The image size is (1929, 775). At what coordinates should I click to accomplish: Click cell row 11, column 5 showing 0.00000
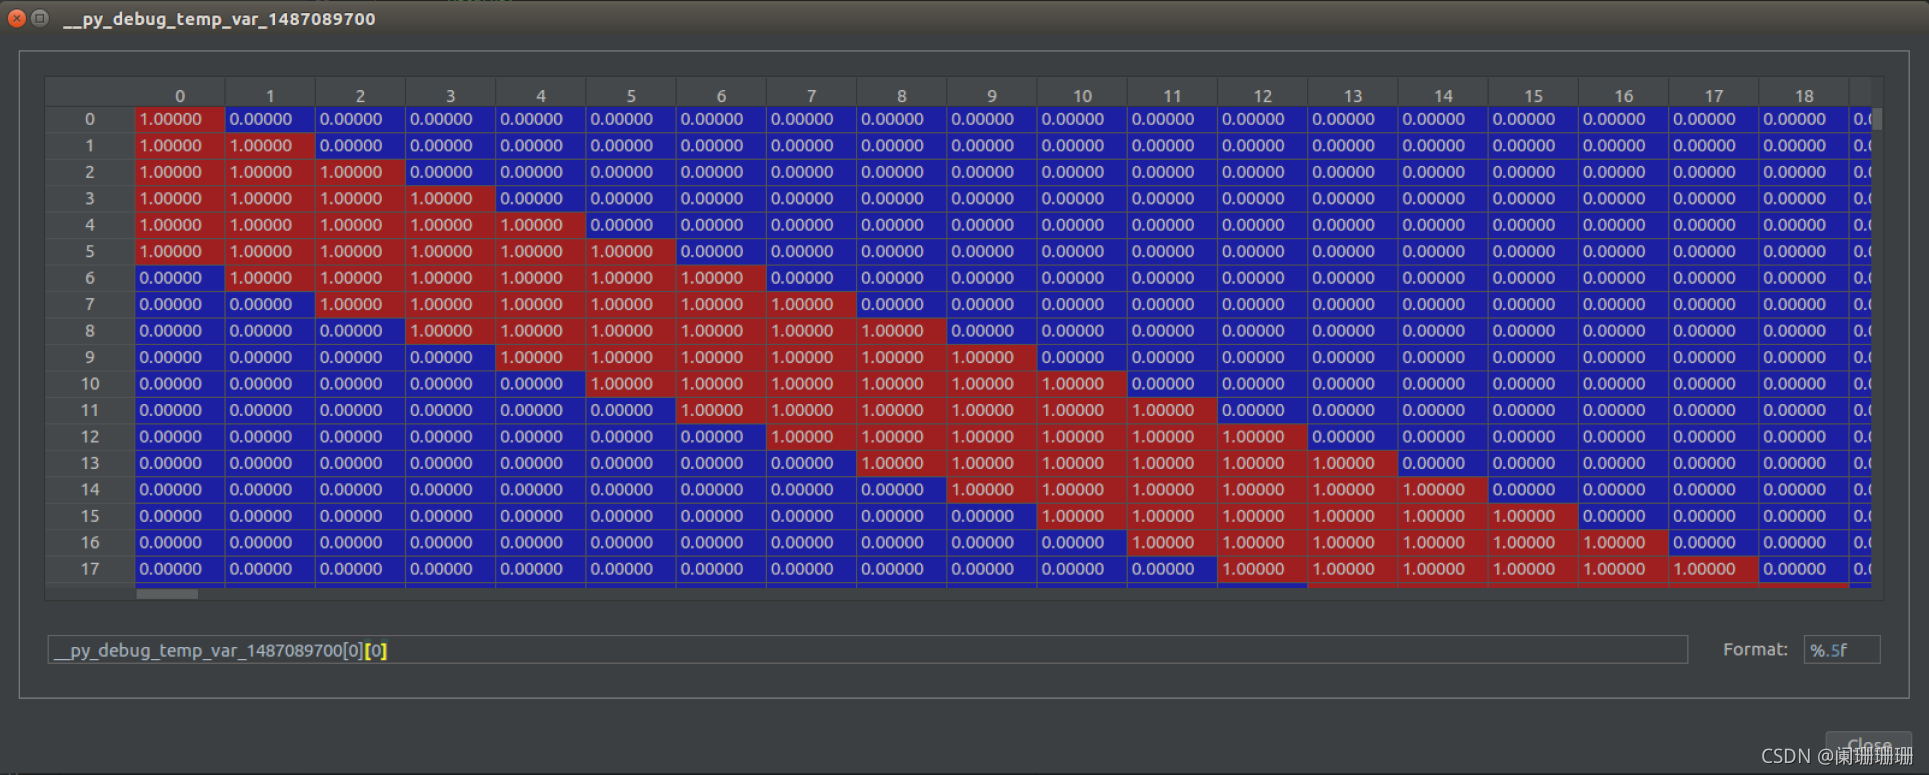(631, 410)
